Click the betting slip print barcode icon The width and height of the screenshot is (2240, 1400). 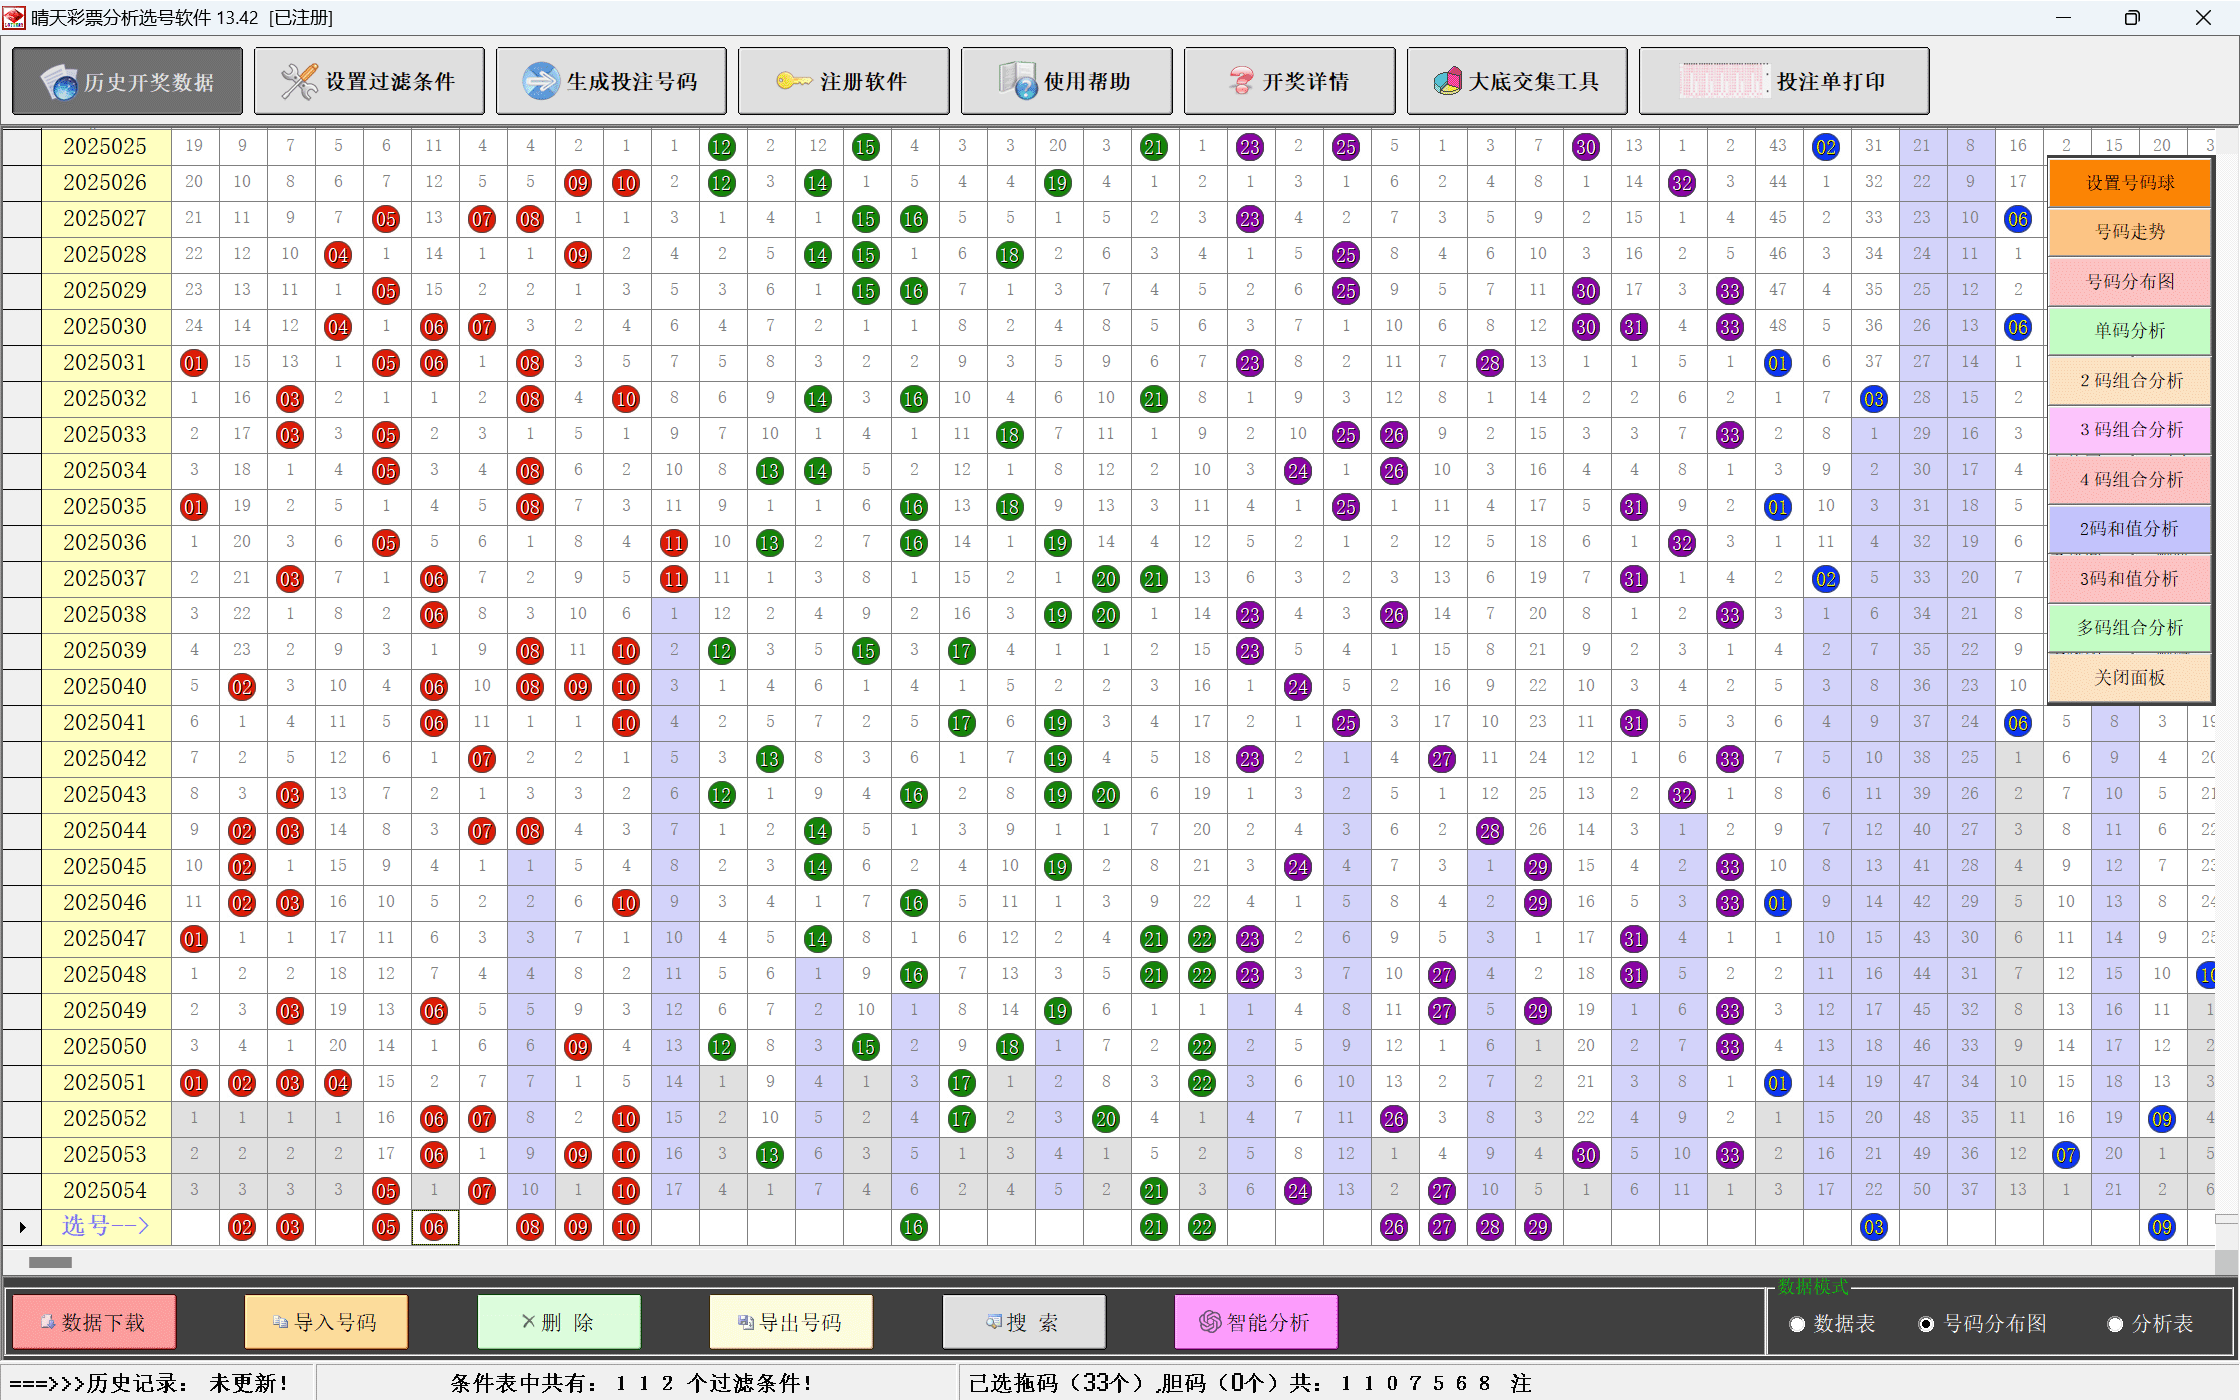point(1723,82)
